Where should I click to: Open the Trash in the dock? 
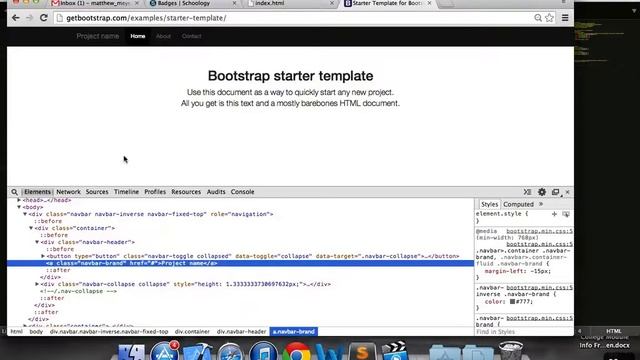click(511, 352)
